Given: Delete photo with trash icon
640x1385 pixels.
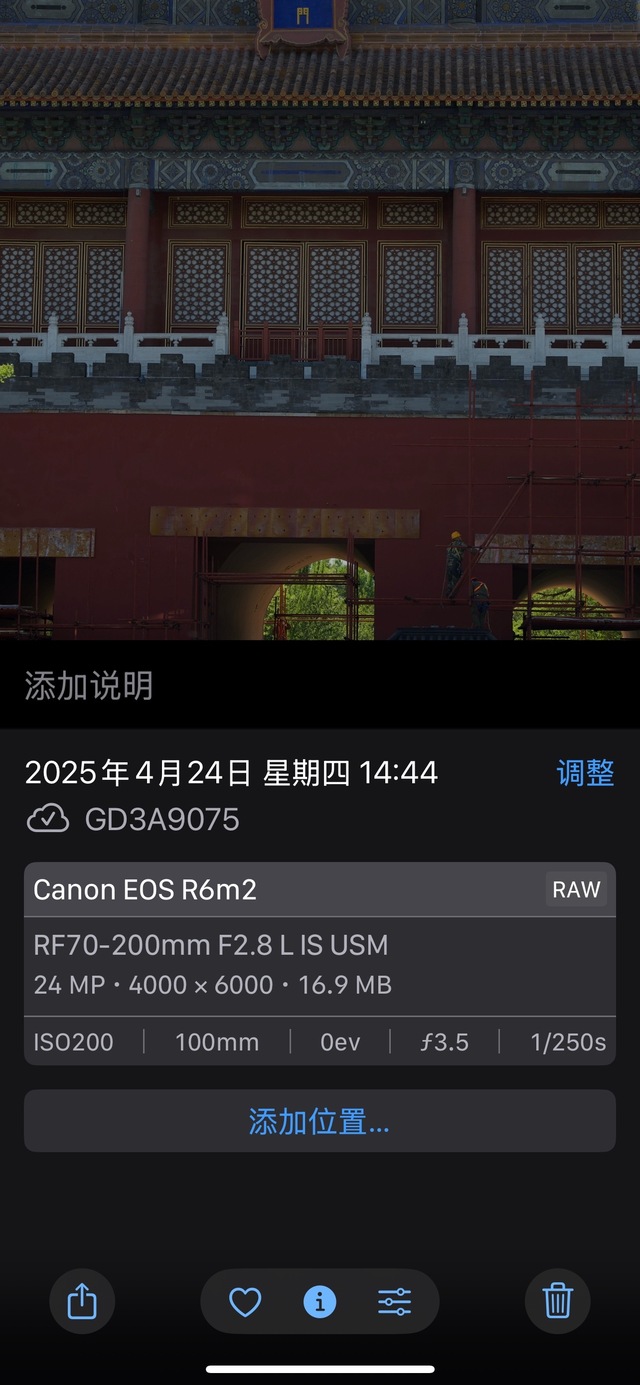Looking at the screenshot, I should coord(557,1301).
